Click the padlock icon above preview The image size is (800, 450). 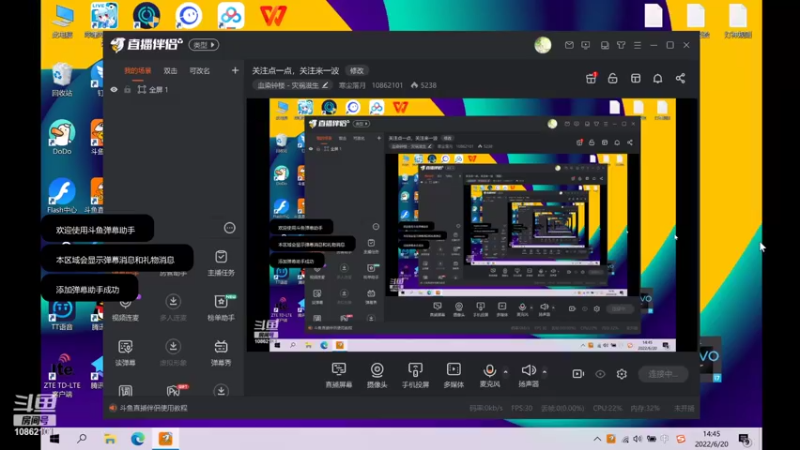pyautogui.click(x=613, y=78)
